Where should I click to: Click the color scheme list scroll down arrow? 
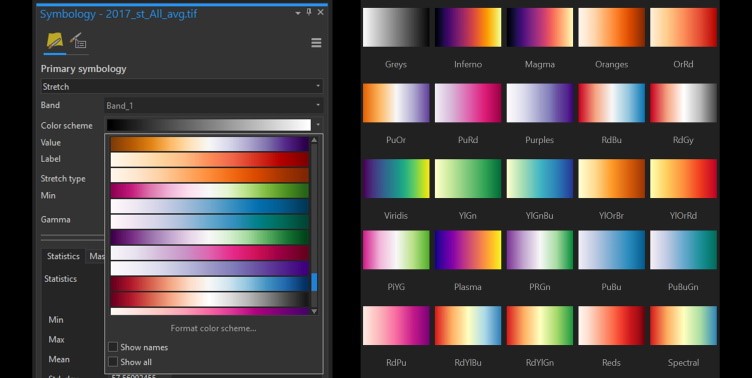tap(314, 311)
